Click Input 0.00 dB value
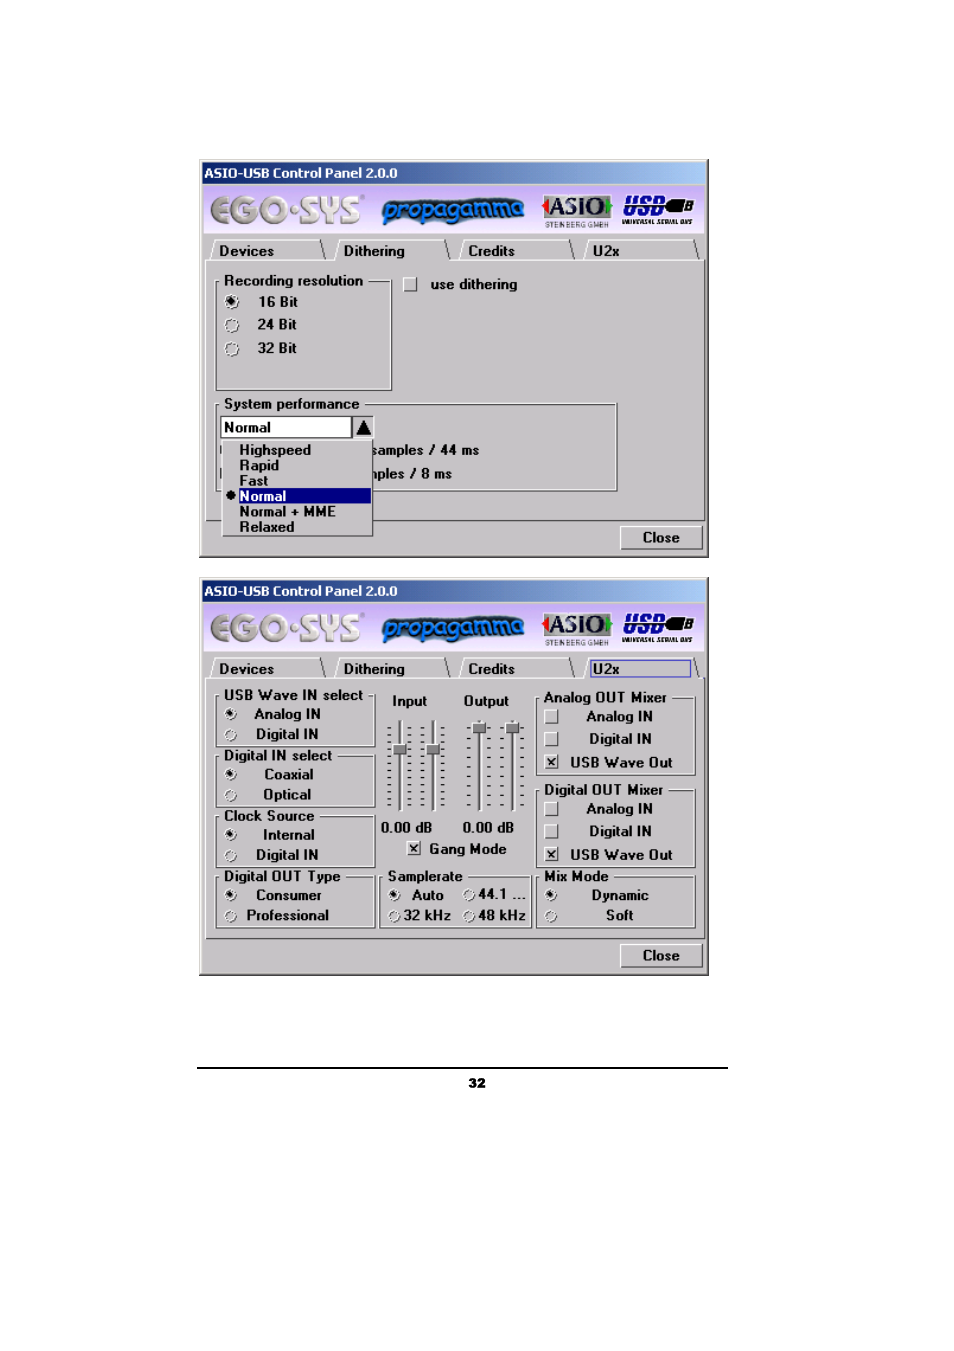Image resolution: width=954 pixels, height=1351 pixels. point(406,828)
